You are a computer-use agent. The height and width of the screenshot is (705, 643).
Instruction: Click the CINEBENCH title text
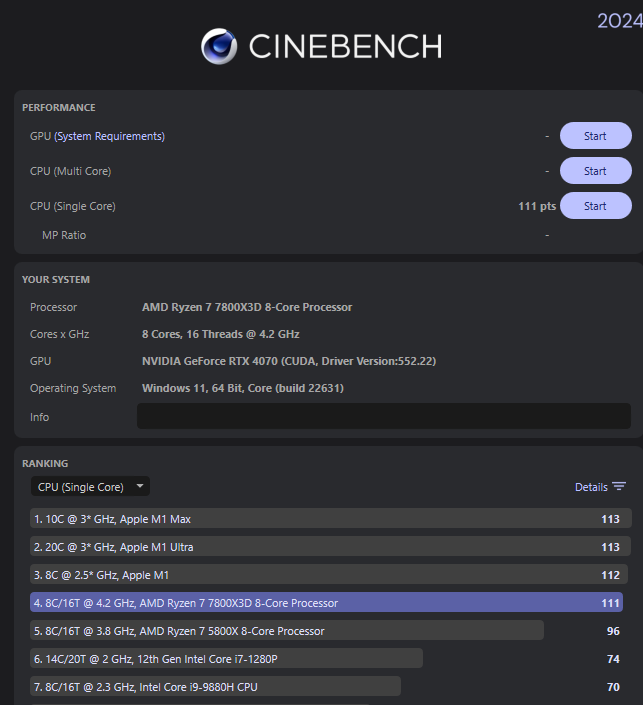tap(345, 46)
